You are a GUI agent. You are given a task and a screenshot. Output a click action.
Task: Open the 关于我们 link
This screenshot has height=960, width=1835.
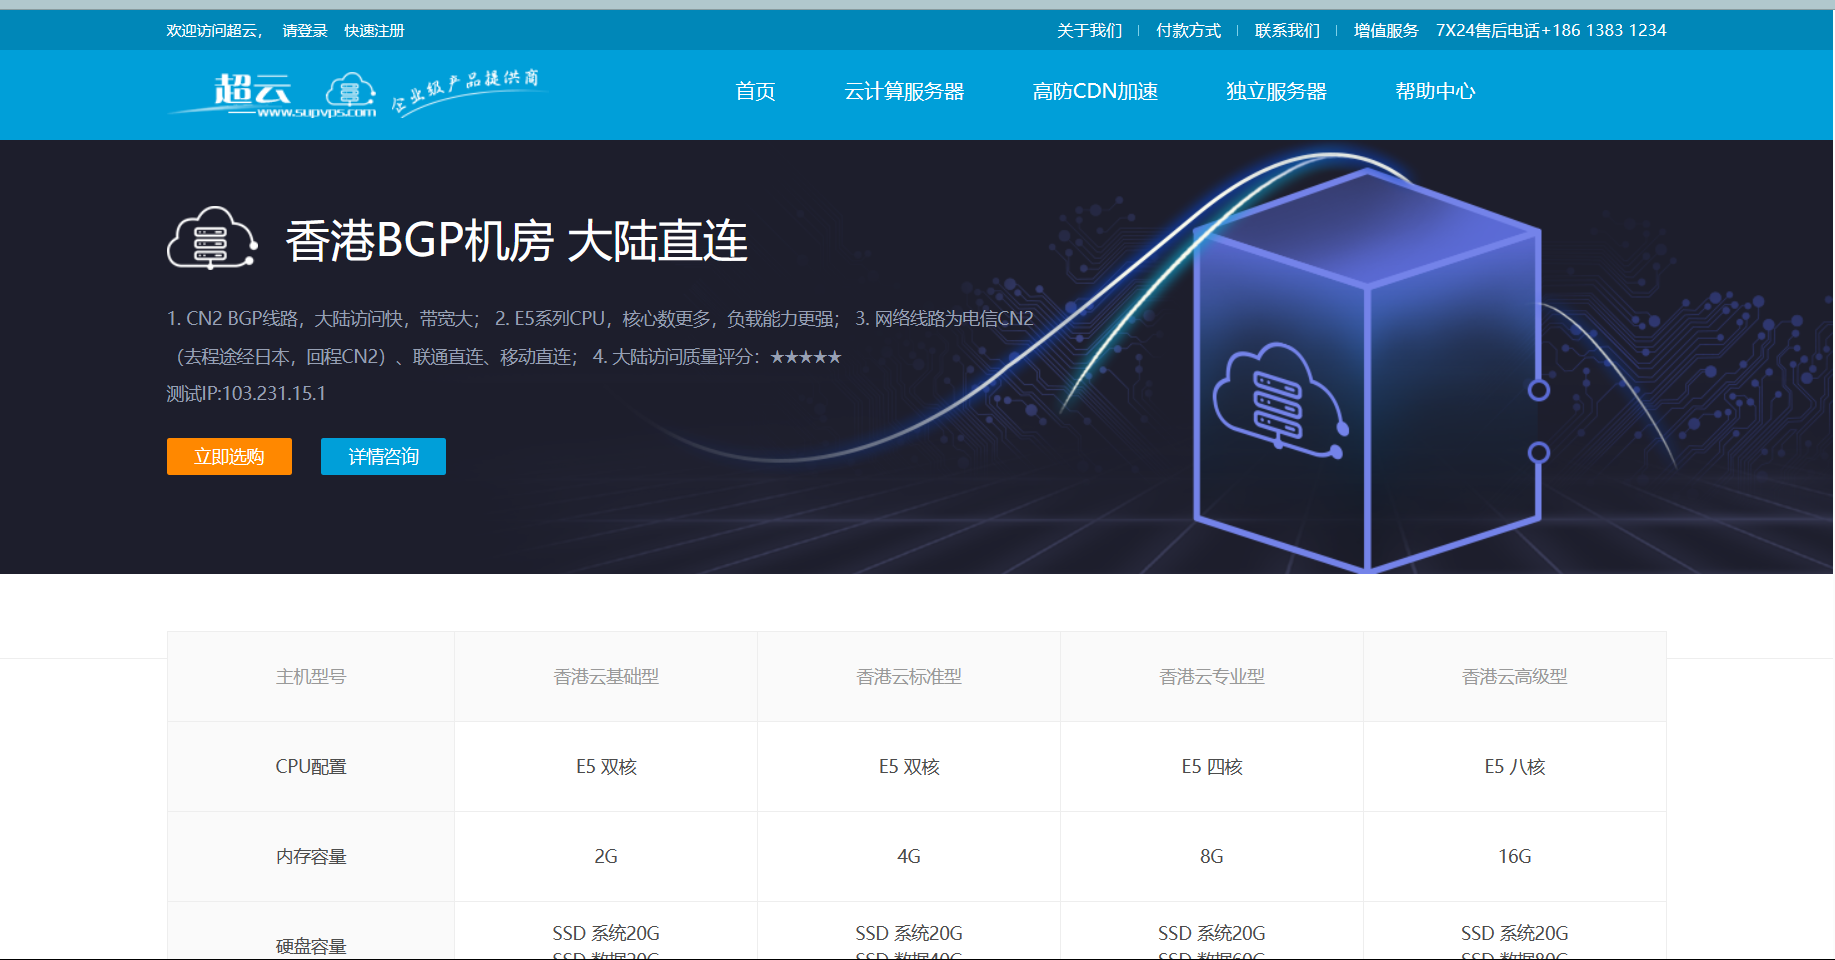[1089, 31]
